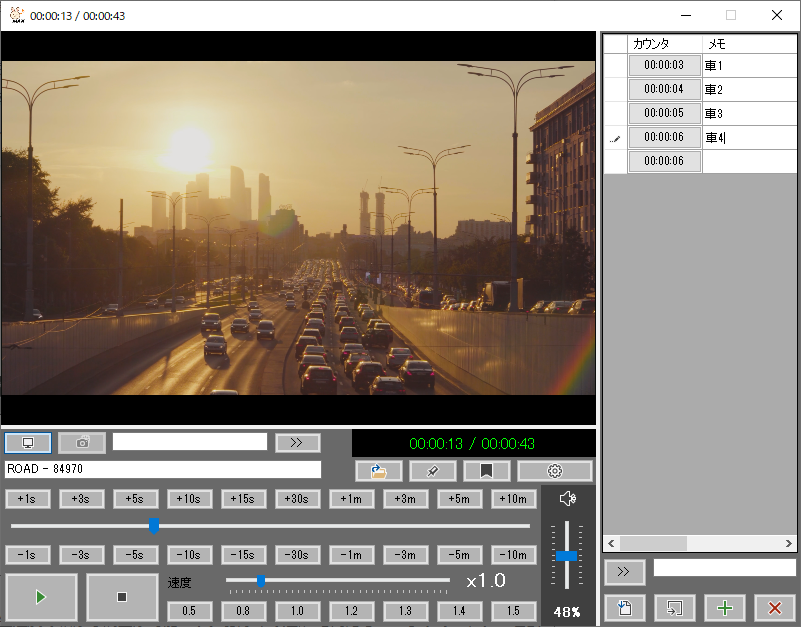Set playback speed to 1.5
This screenshot has height=627, width=801.
[x=513, y=611]
